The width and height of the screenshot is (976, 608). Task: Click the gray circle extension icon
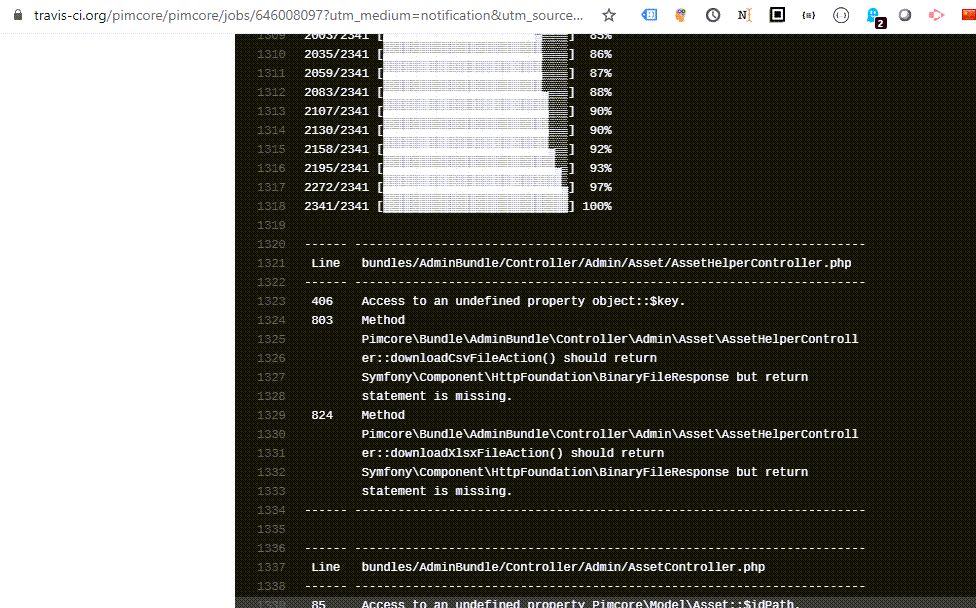(x=903, y=15)
